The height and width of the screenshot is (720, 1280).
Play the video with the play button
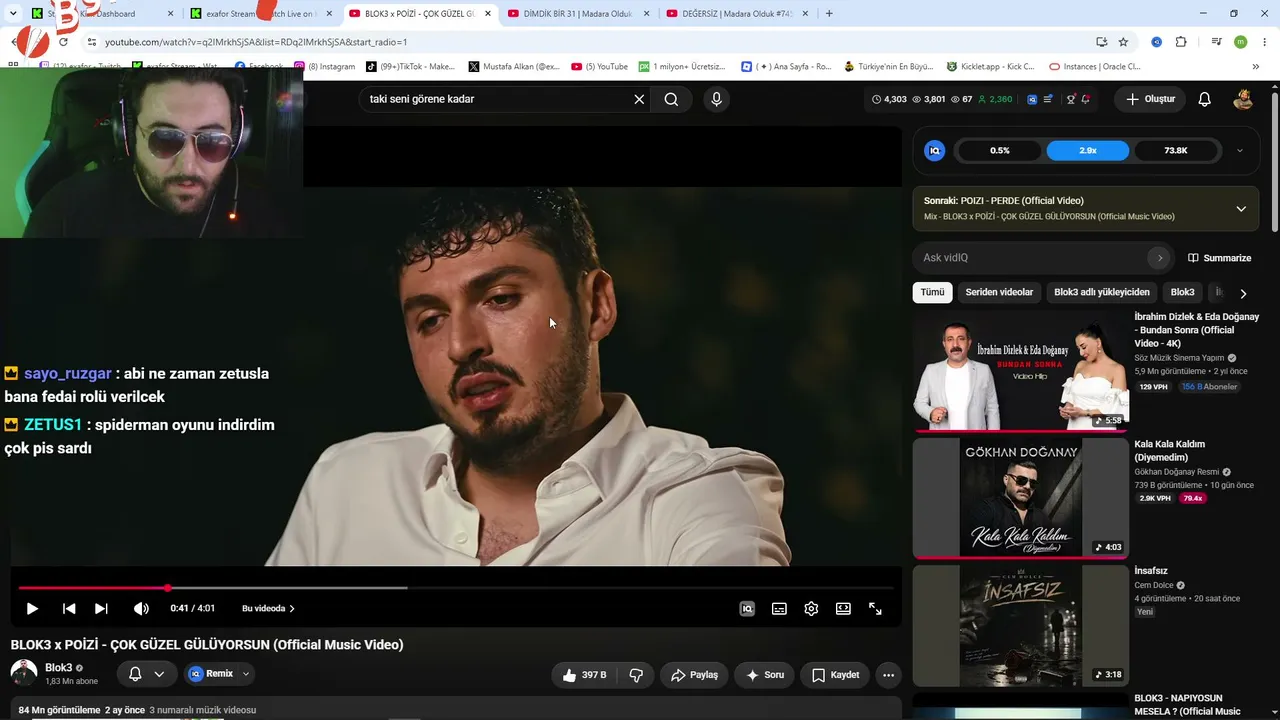pyautogui.click(x=32, y=608)
